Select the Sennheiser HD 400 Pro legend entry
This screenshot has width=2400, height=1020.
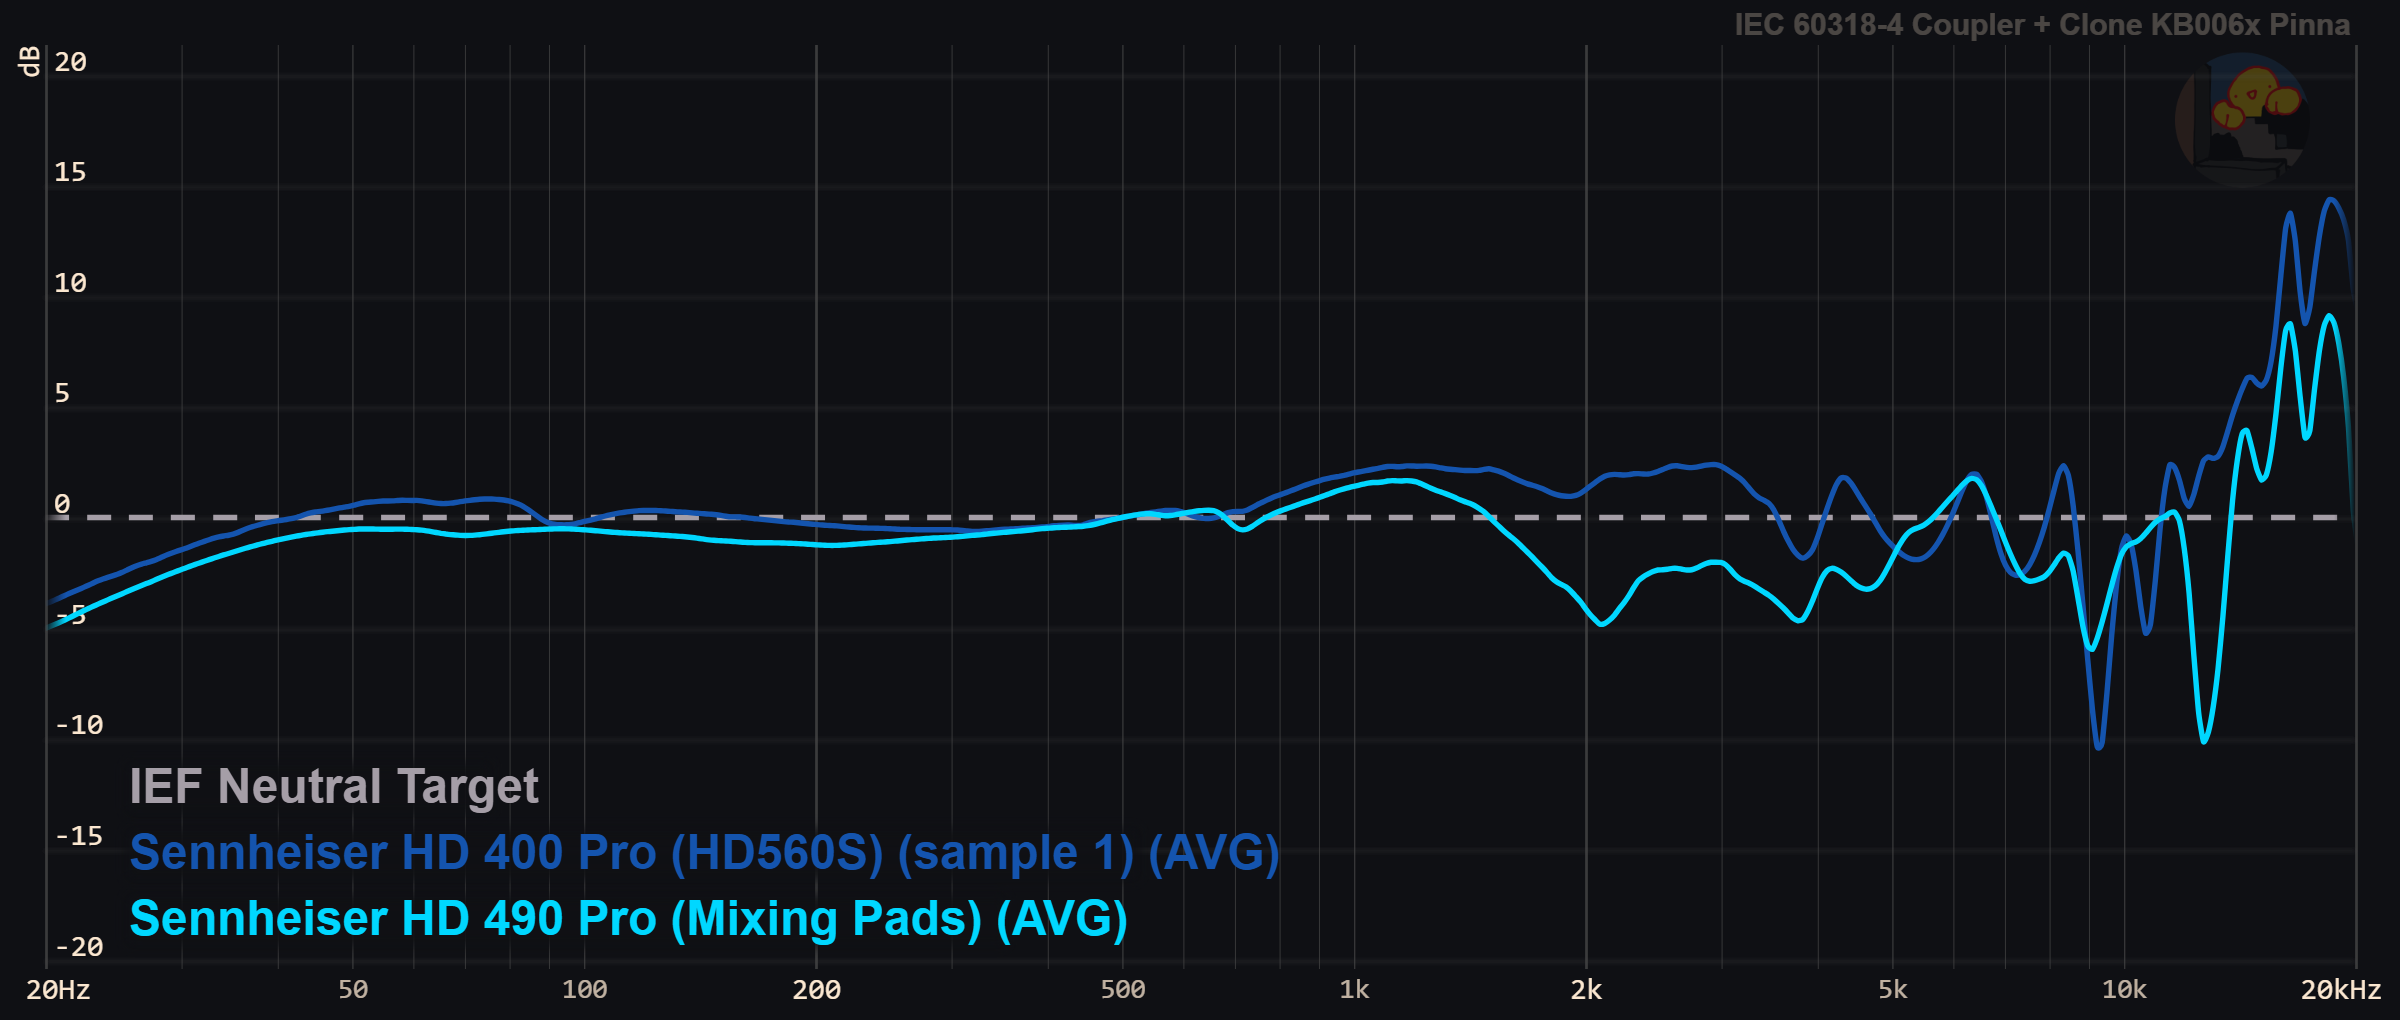[704, 853]
